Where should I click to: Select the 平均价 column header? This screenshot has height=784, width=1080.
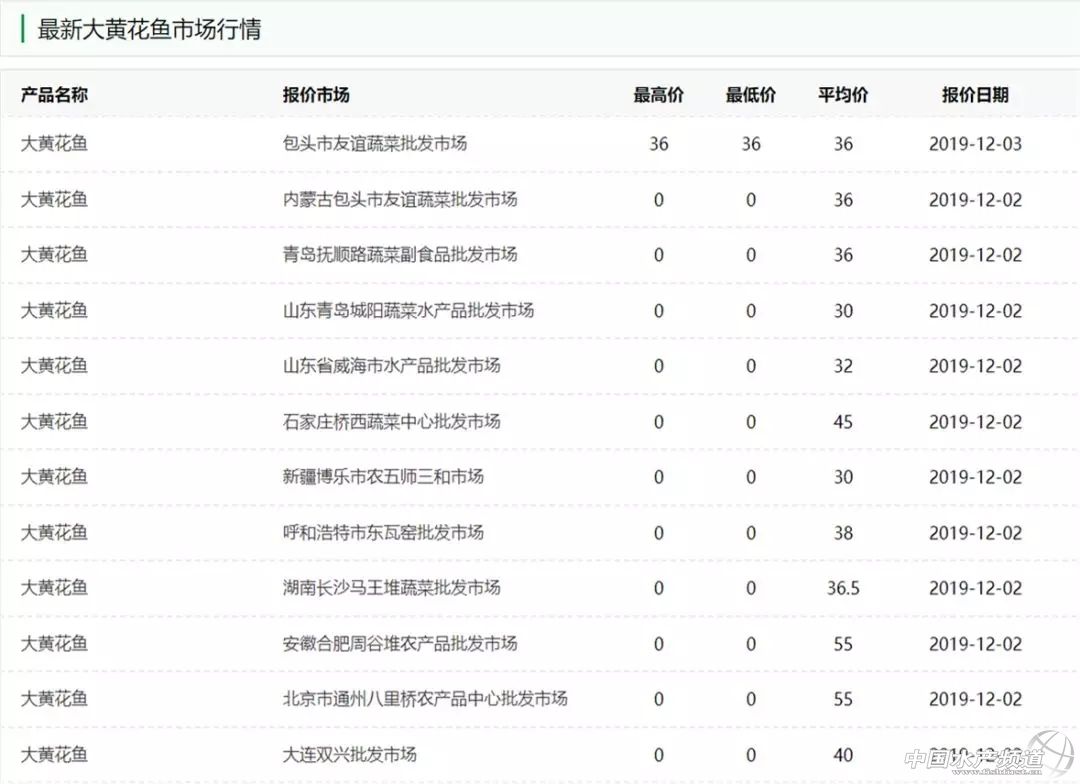[x=843, y=95]
